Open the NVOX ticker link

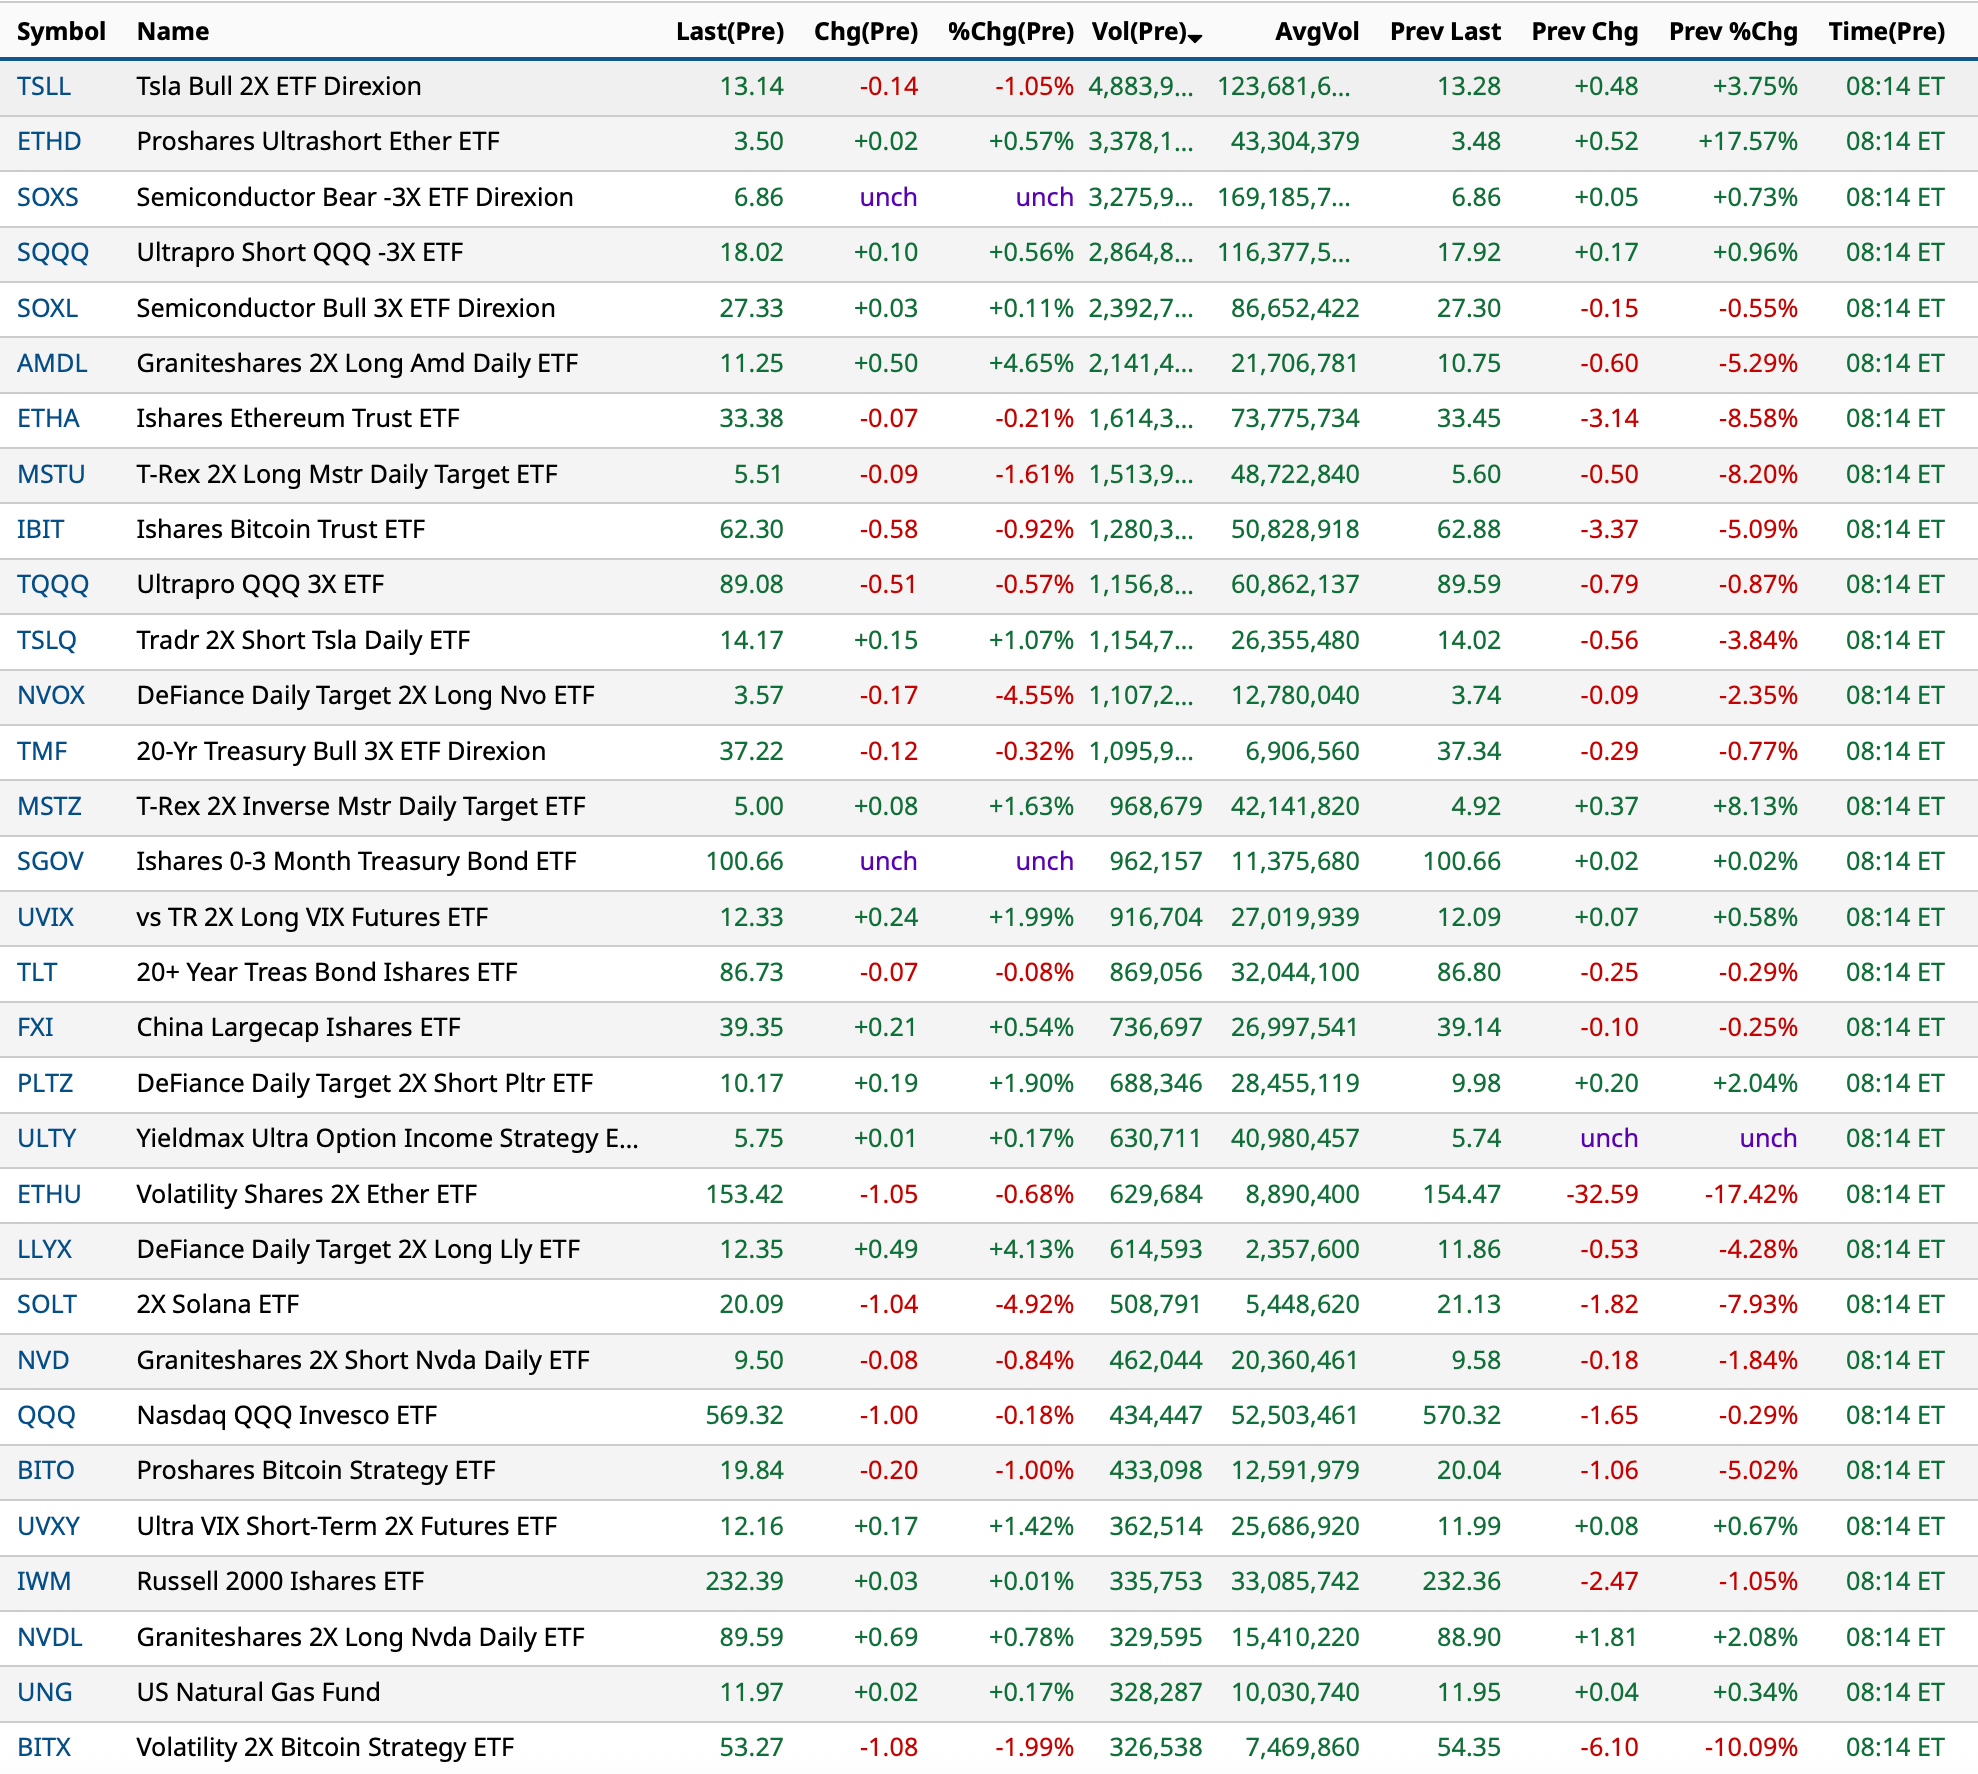pos(51,695)
